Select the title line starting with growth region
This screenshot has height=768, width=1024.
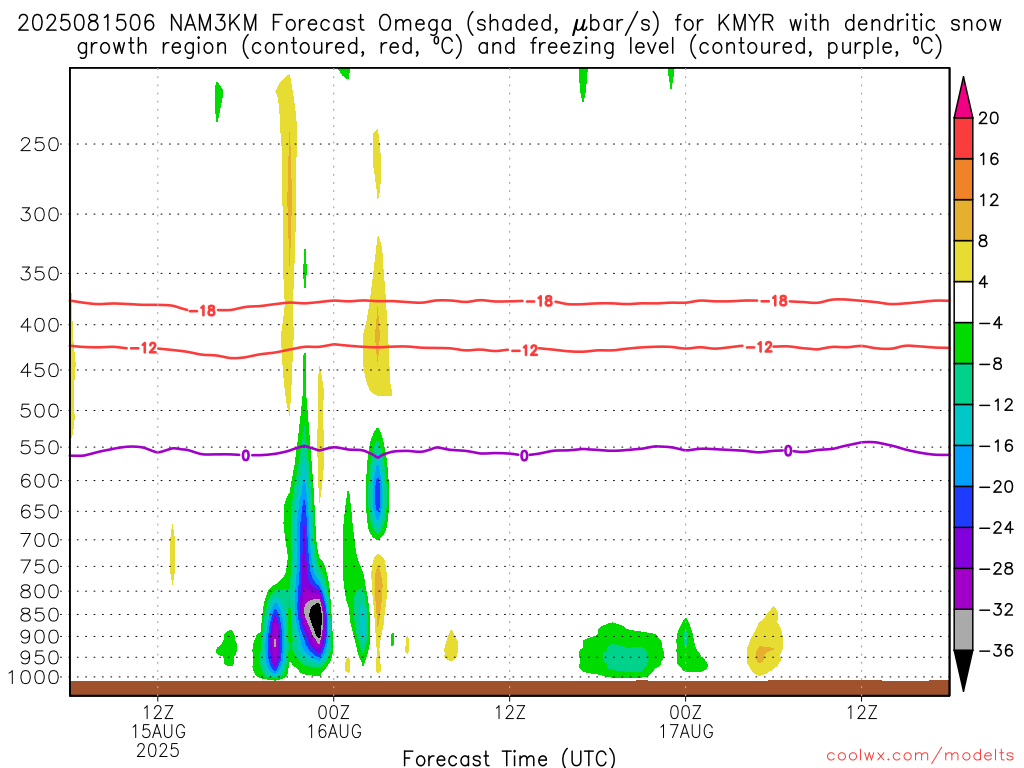coord(509,47)
